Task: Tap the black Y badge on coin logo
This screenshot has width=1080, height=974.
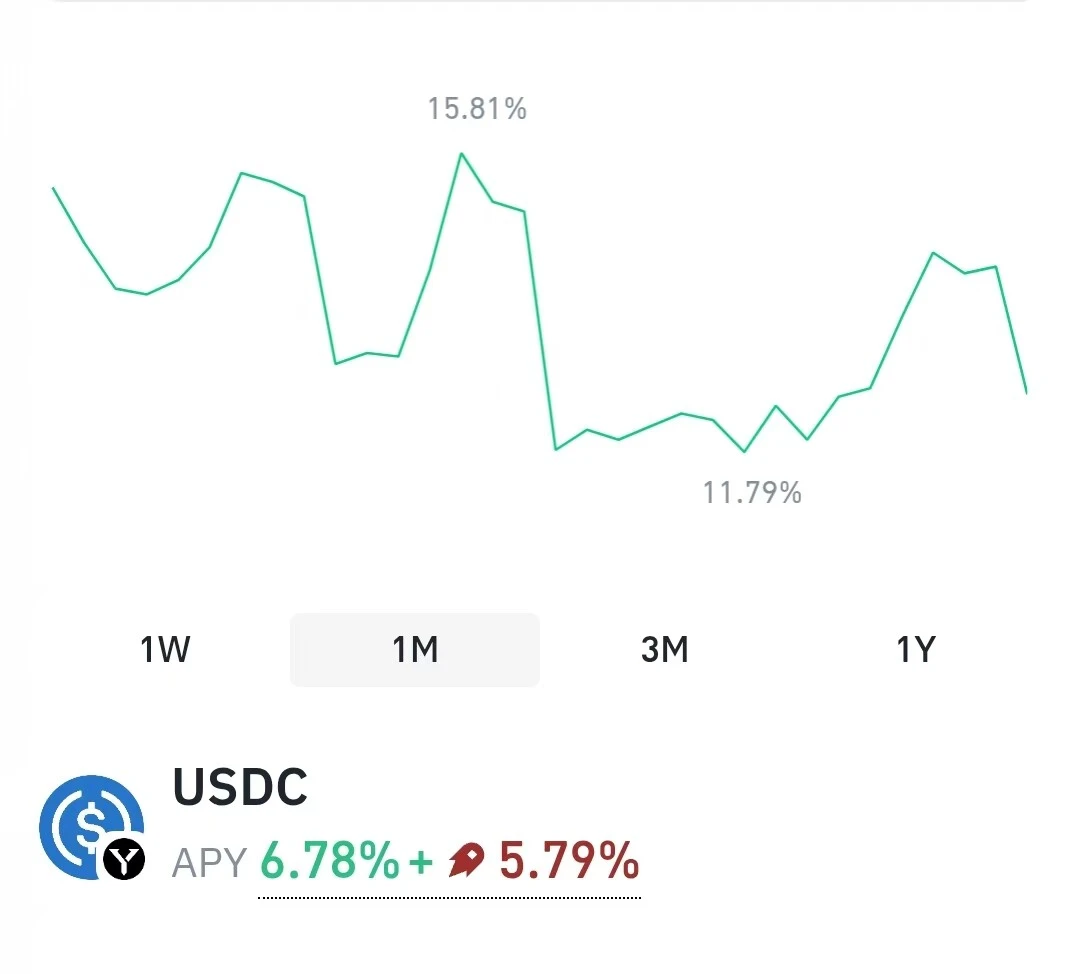Action: 125,859
